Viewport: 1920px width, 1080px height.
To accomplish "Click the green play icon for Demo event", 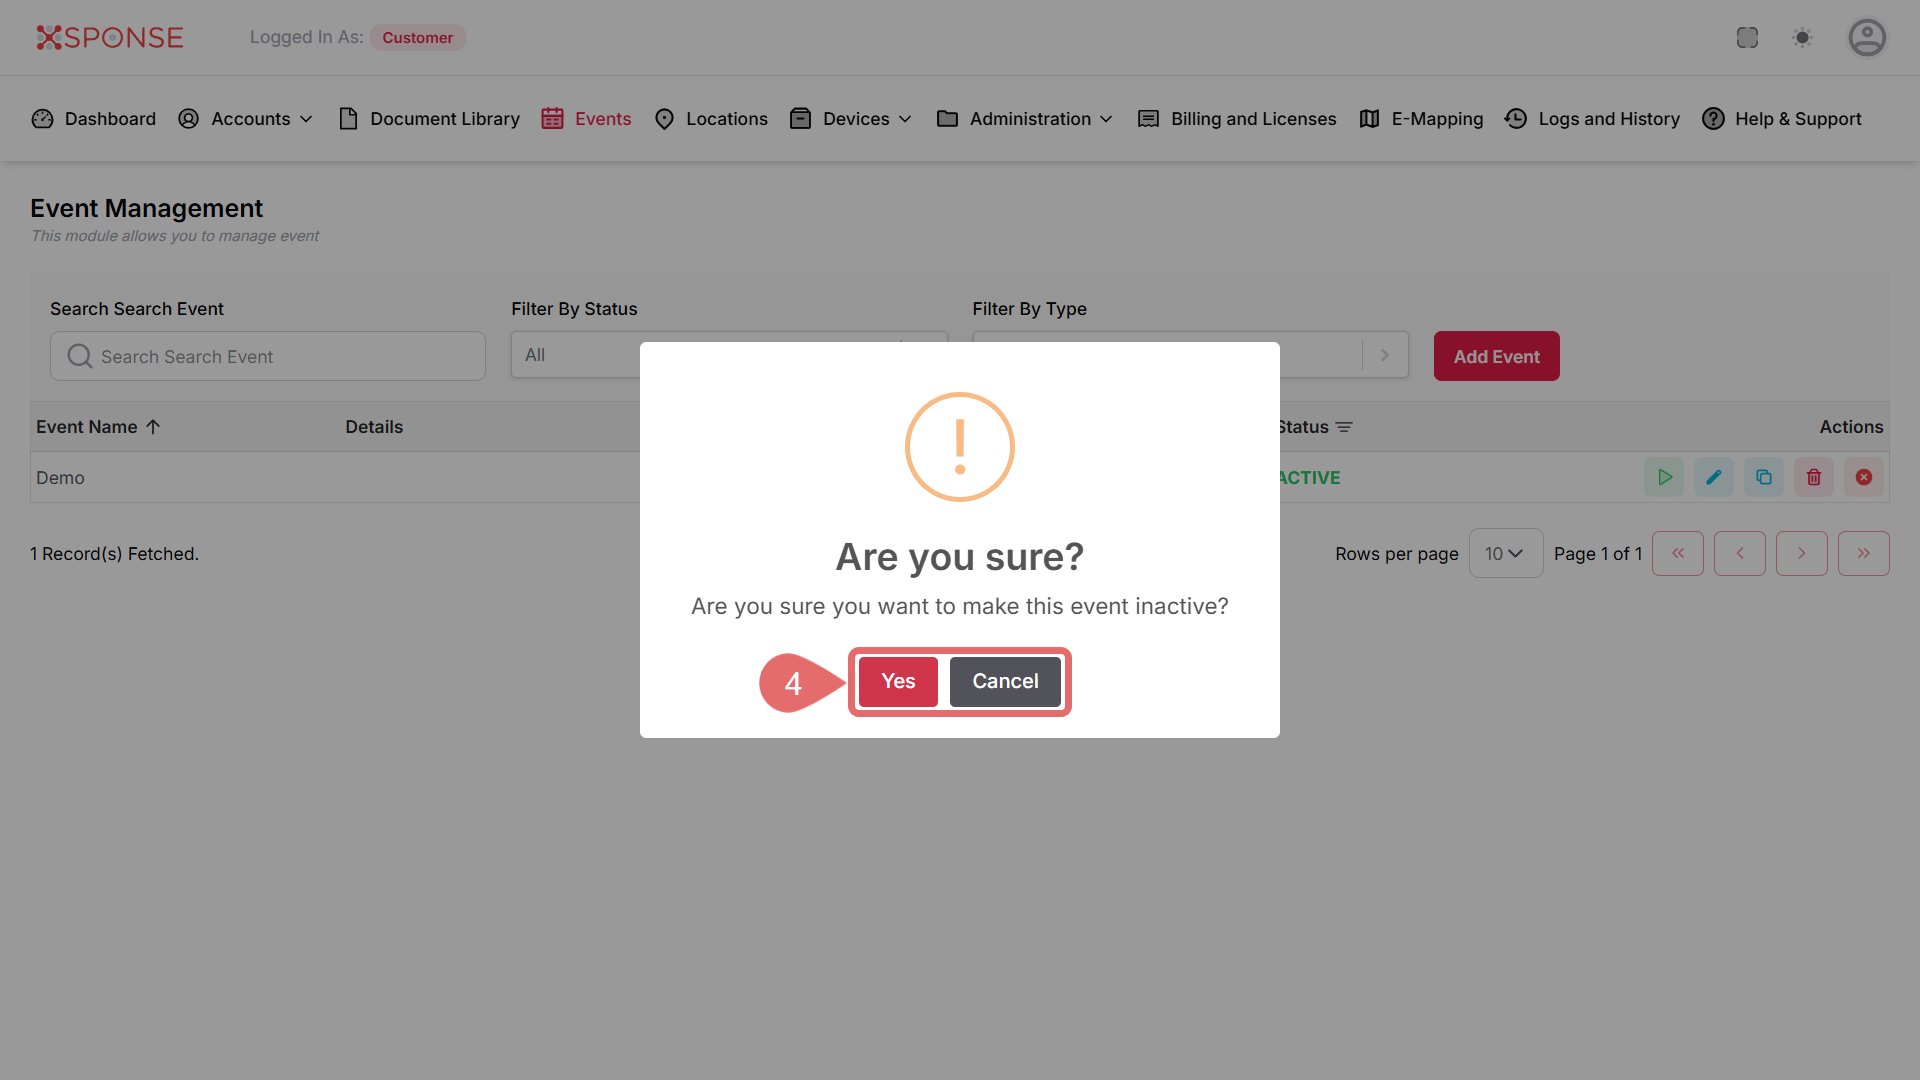I will click(x=1664, y=477).
